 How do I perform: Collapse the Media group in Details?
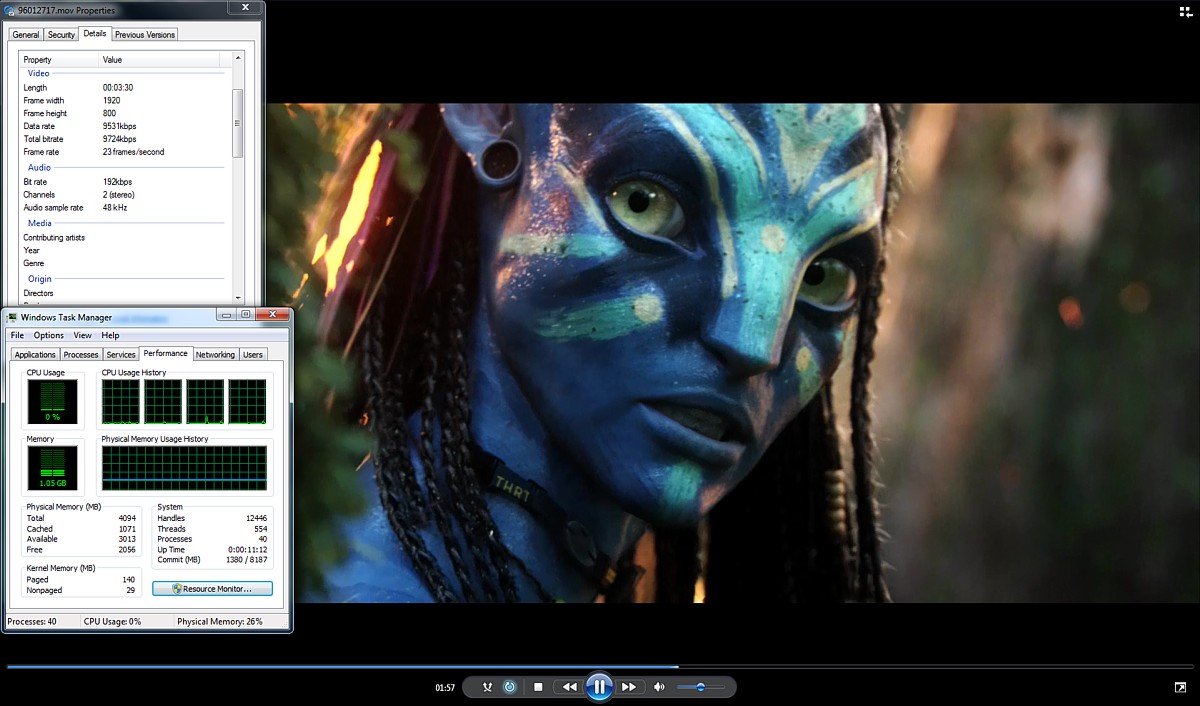[x=40, y=223]
